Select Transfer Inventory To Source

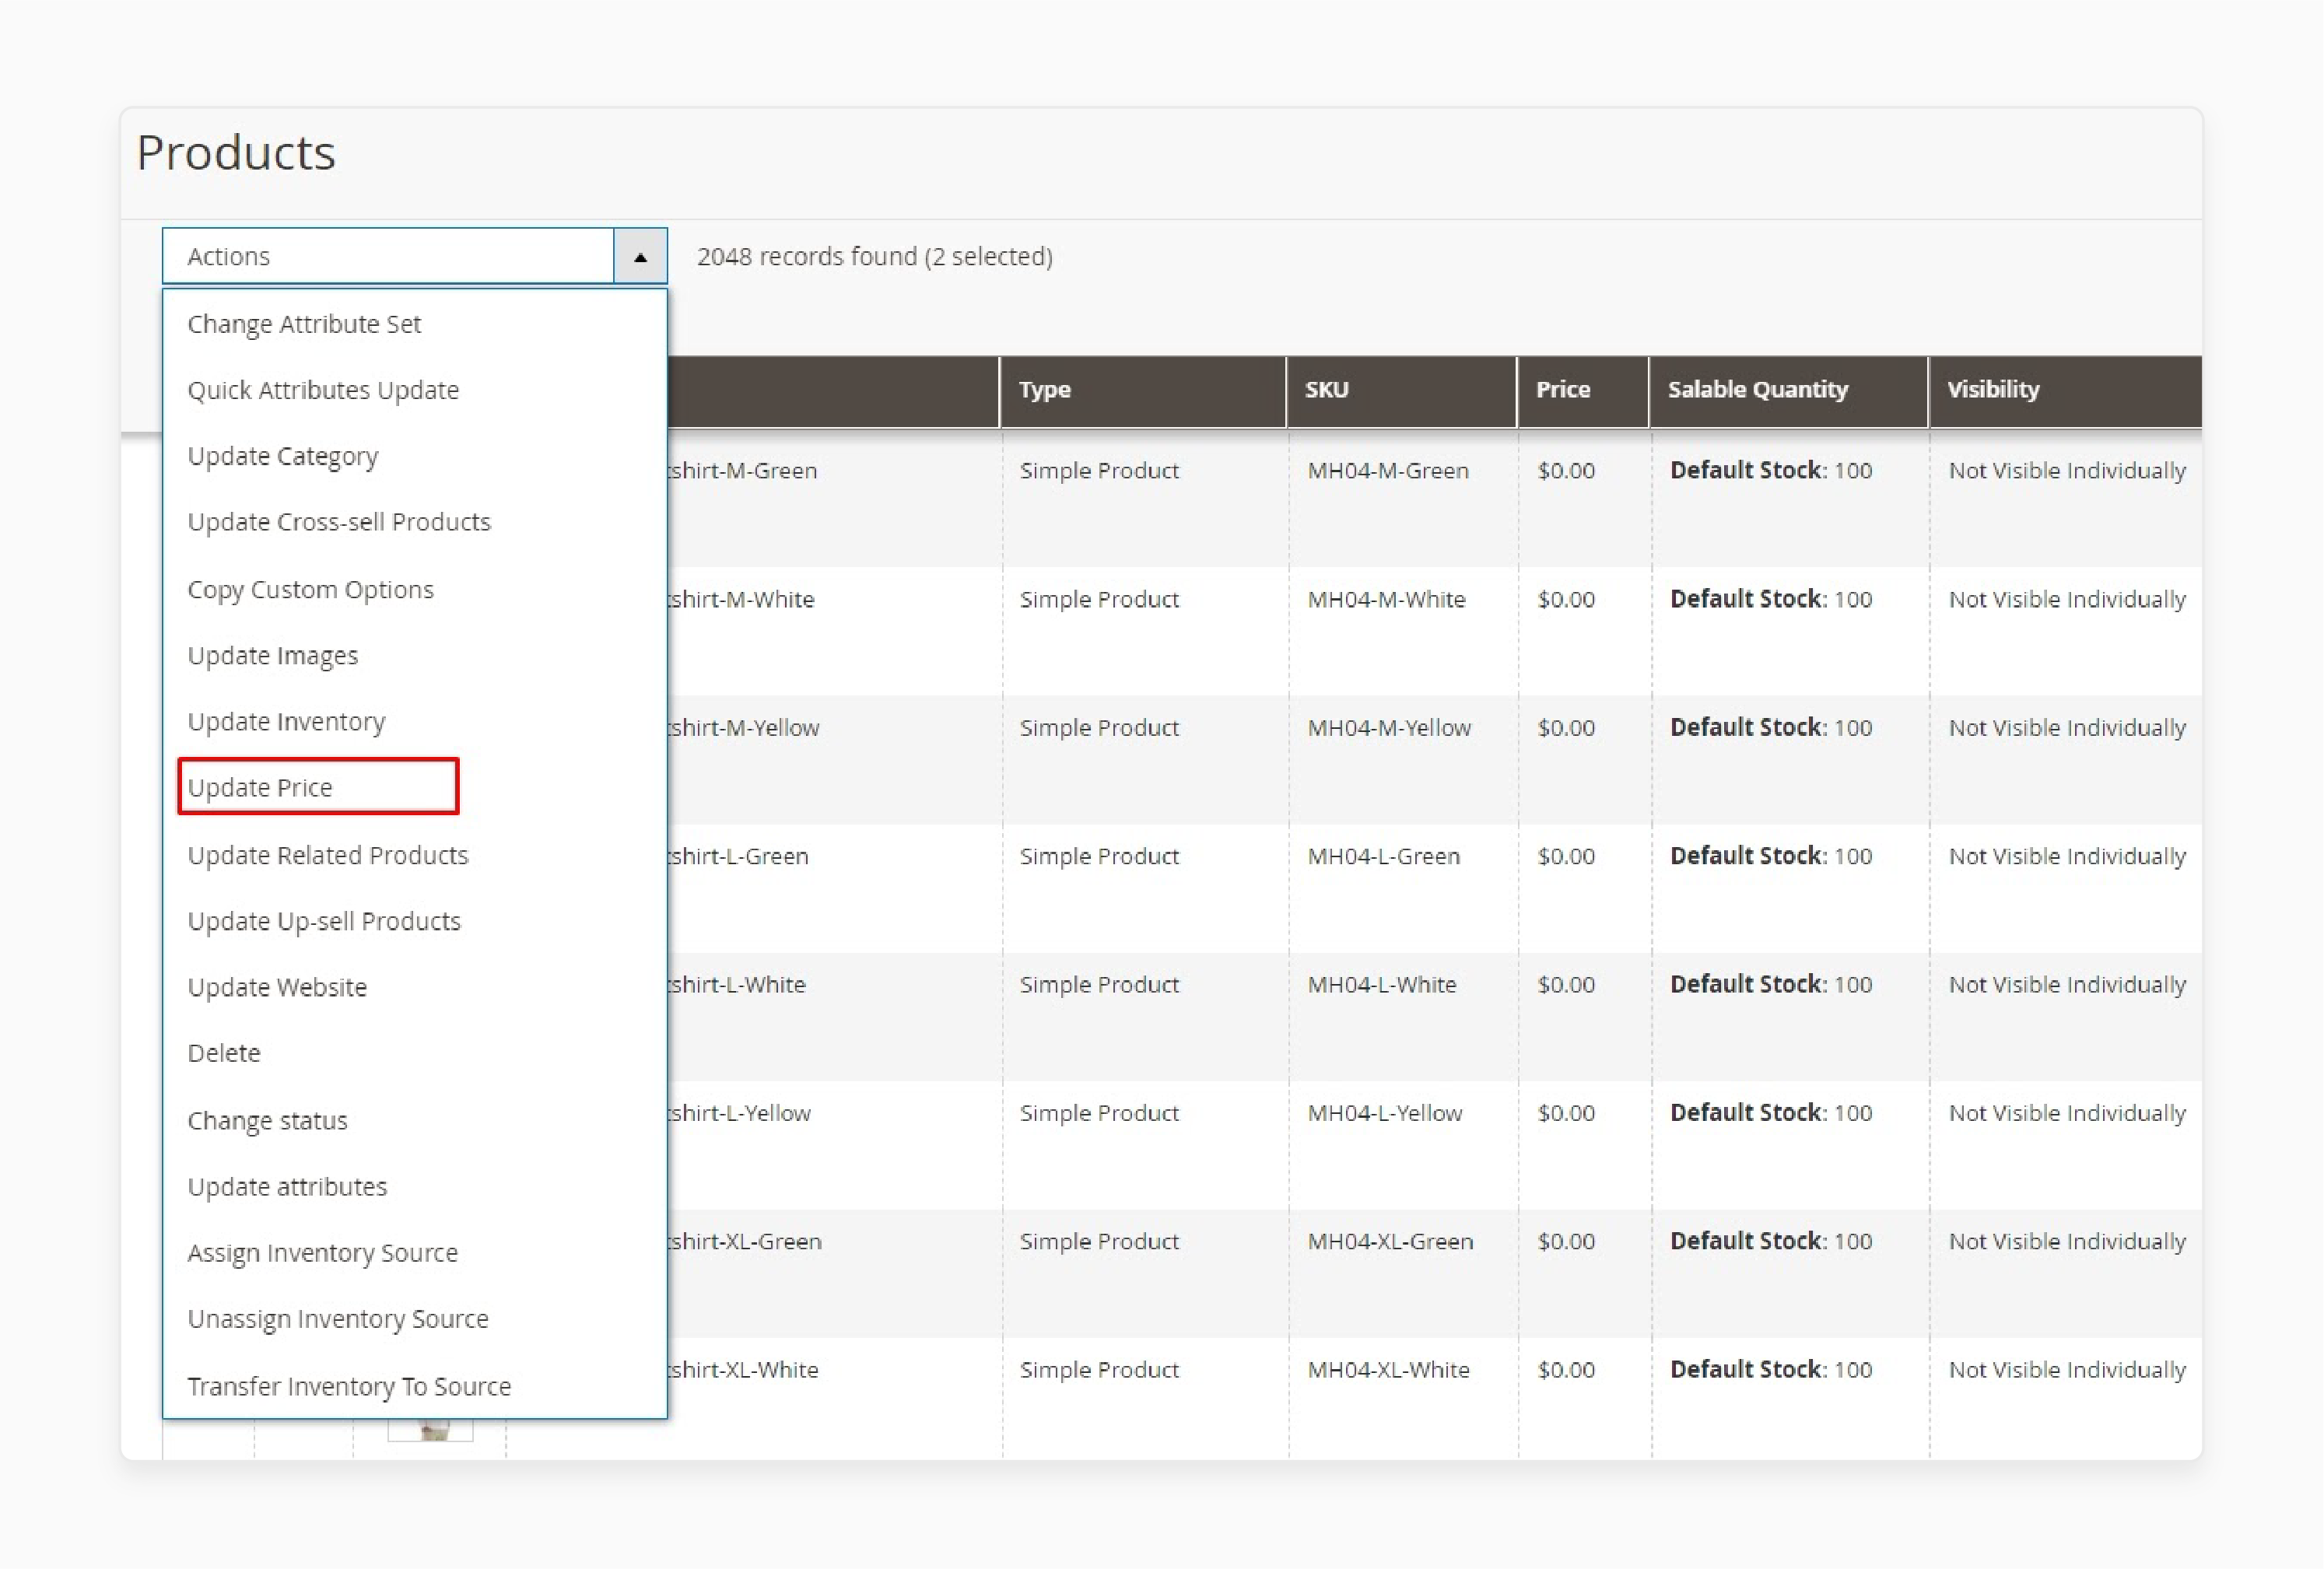coord(349,1386)
